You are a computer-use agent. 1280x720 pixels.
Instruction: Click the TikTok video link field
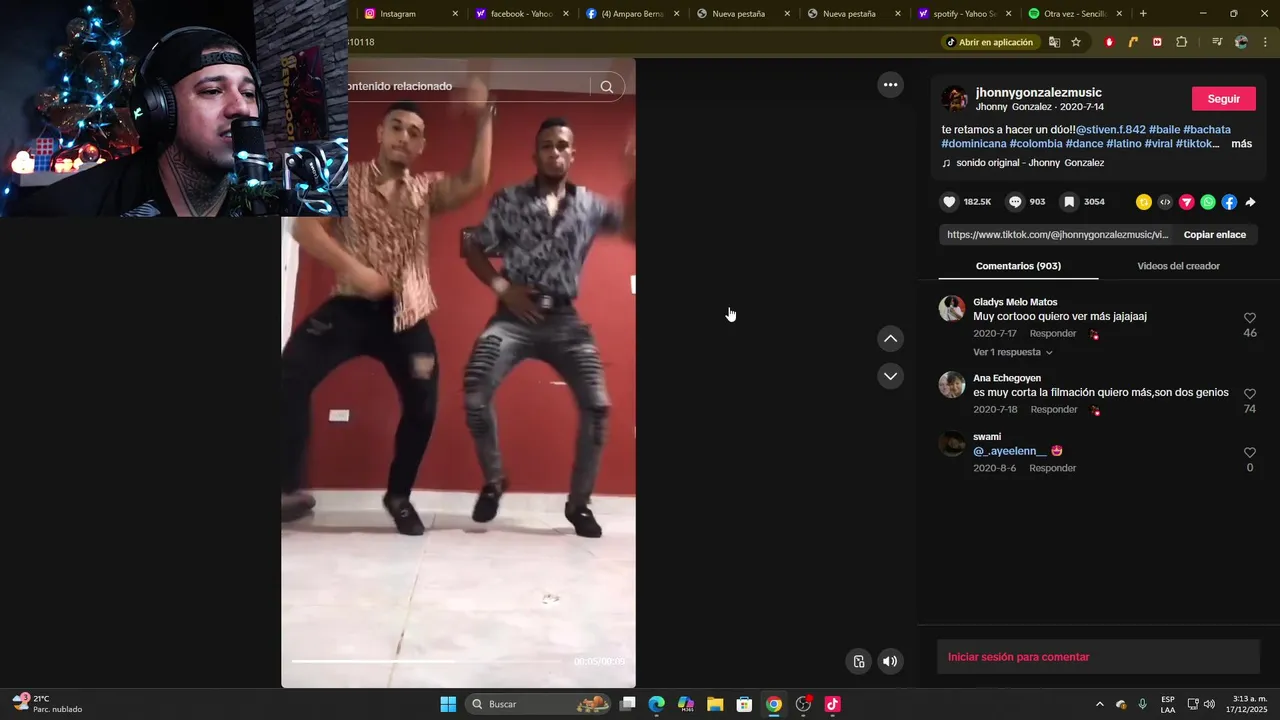coord(1057,235)
